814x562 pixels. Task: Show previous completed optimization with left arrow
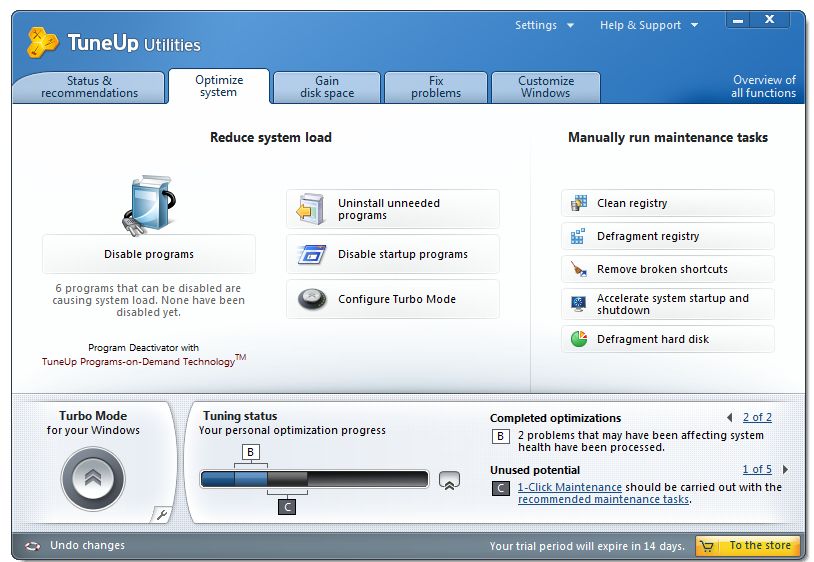tap(730, 417)
